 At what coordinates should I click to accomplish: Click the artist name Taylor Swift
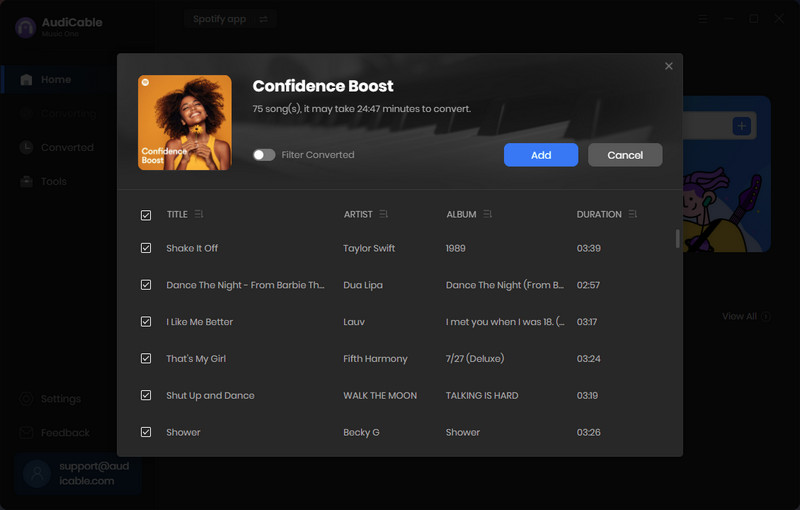[369, 248]
